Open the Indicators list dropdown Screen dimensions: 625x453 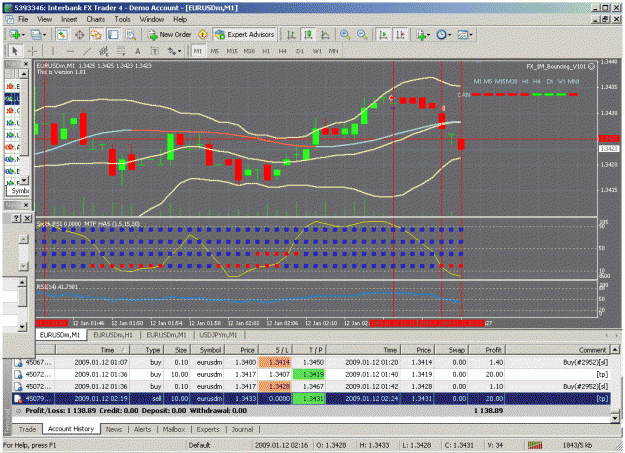423,35
